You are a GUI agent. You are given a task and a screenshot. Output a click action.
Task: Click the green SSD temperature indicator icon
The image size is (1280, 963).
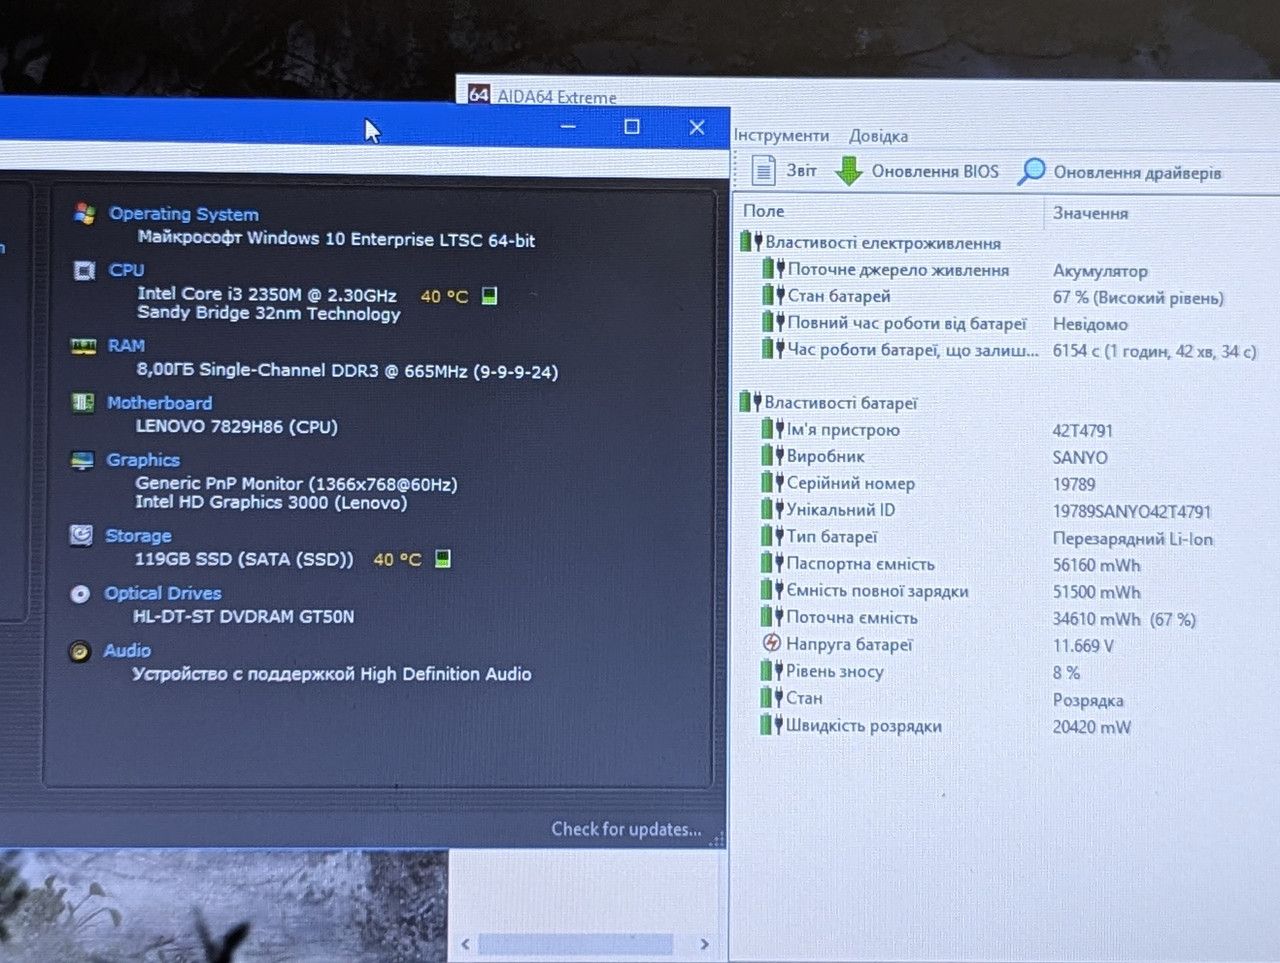point(443,559)
